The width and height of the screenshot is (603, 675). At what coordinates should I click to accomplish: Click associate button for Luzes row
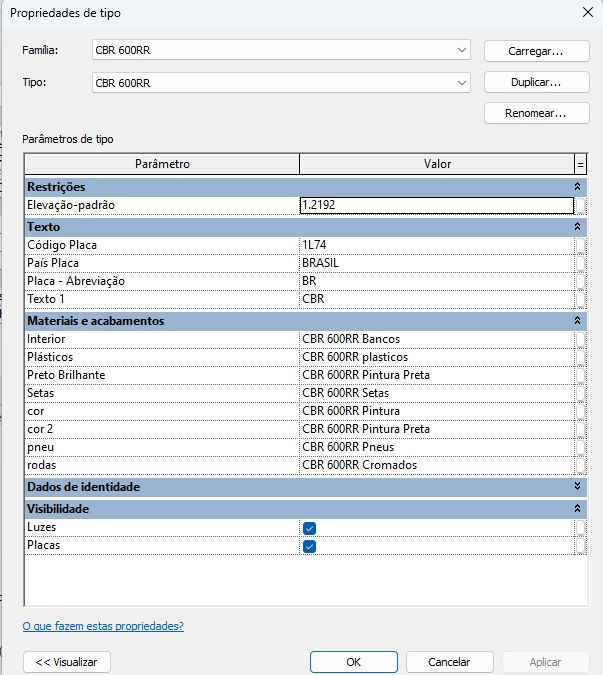click(x=580, y=527)
